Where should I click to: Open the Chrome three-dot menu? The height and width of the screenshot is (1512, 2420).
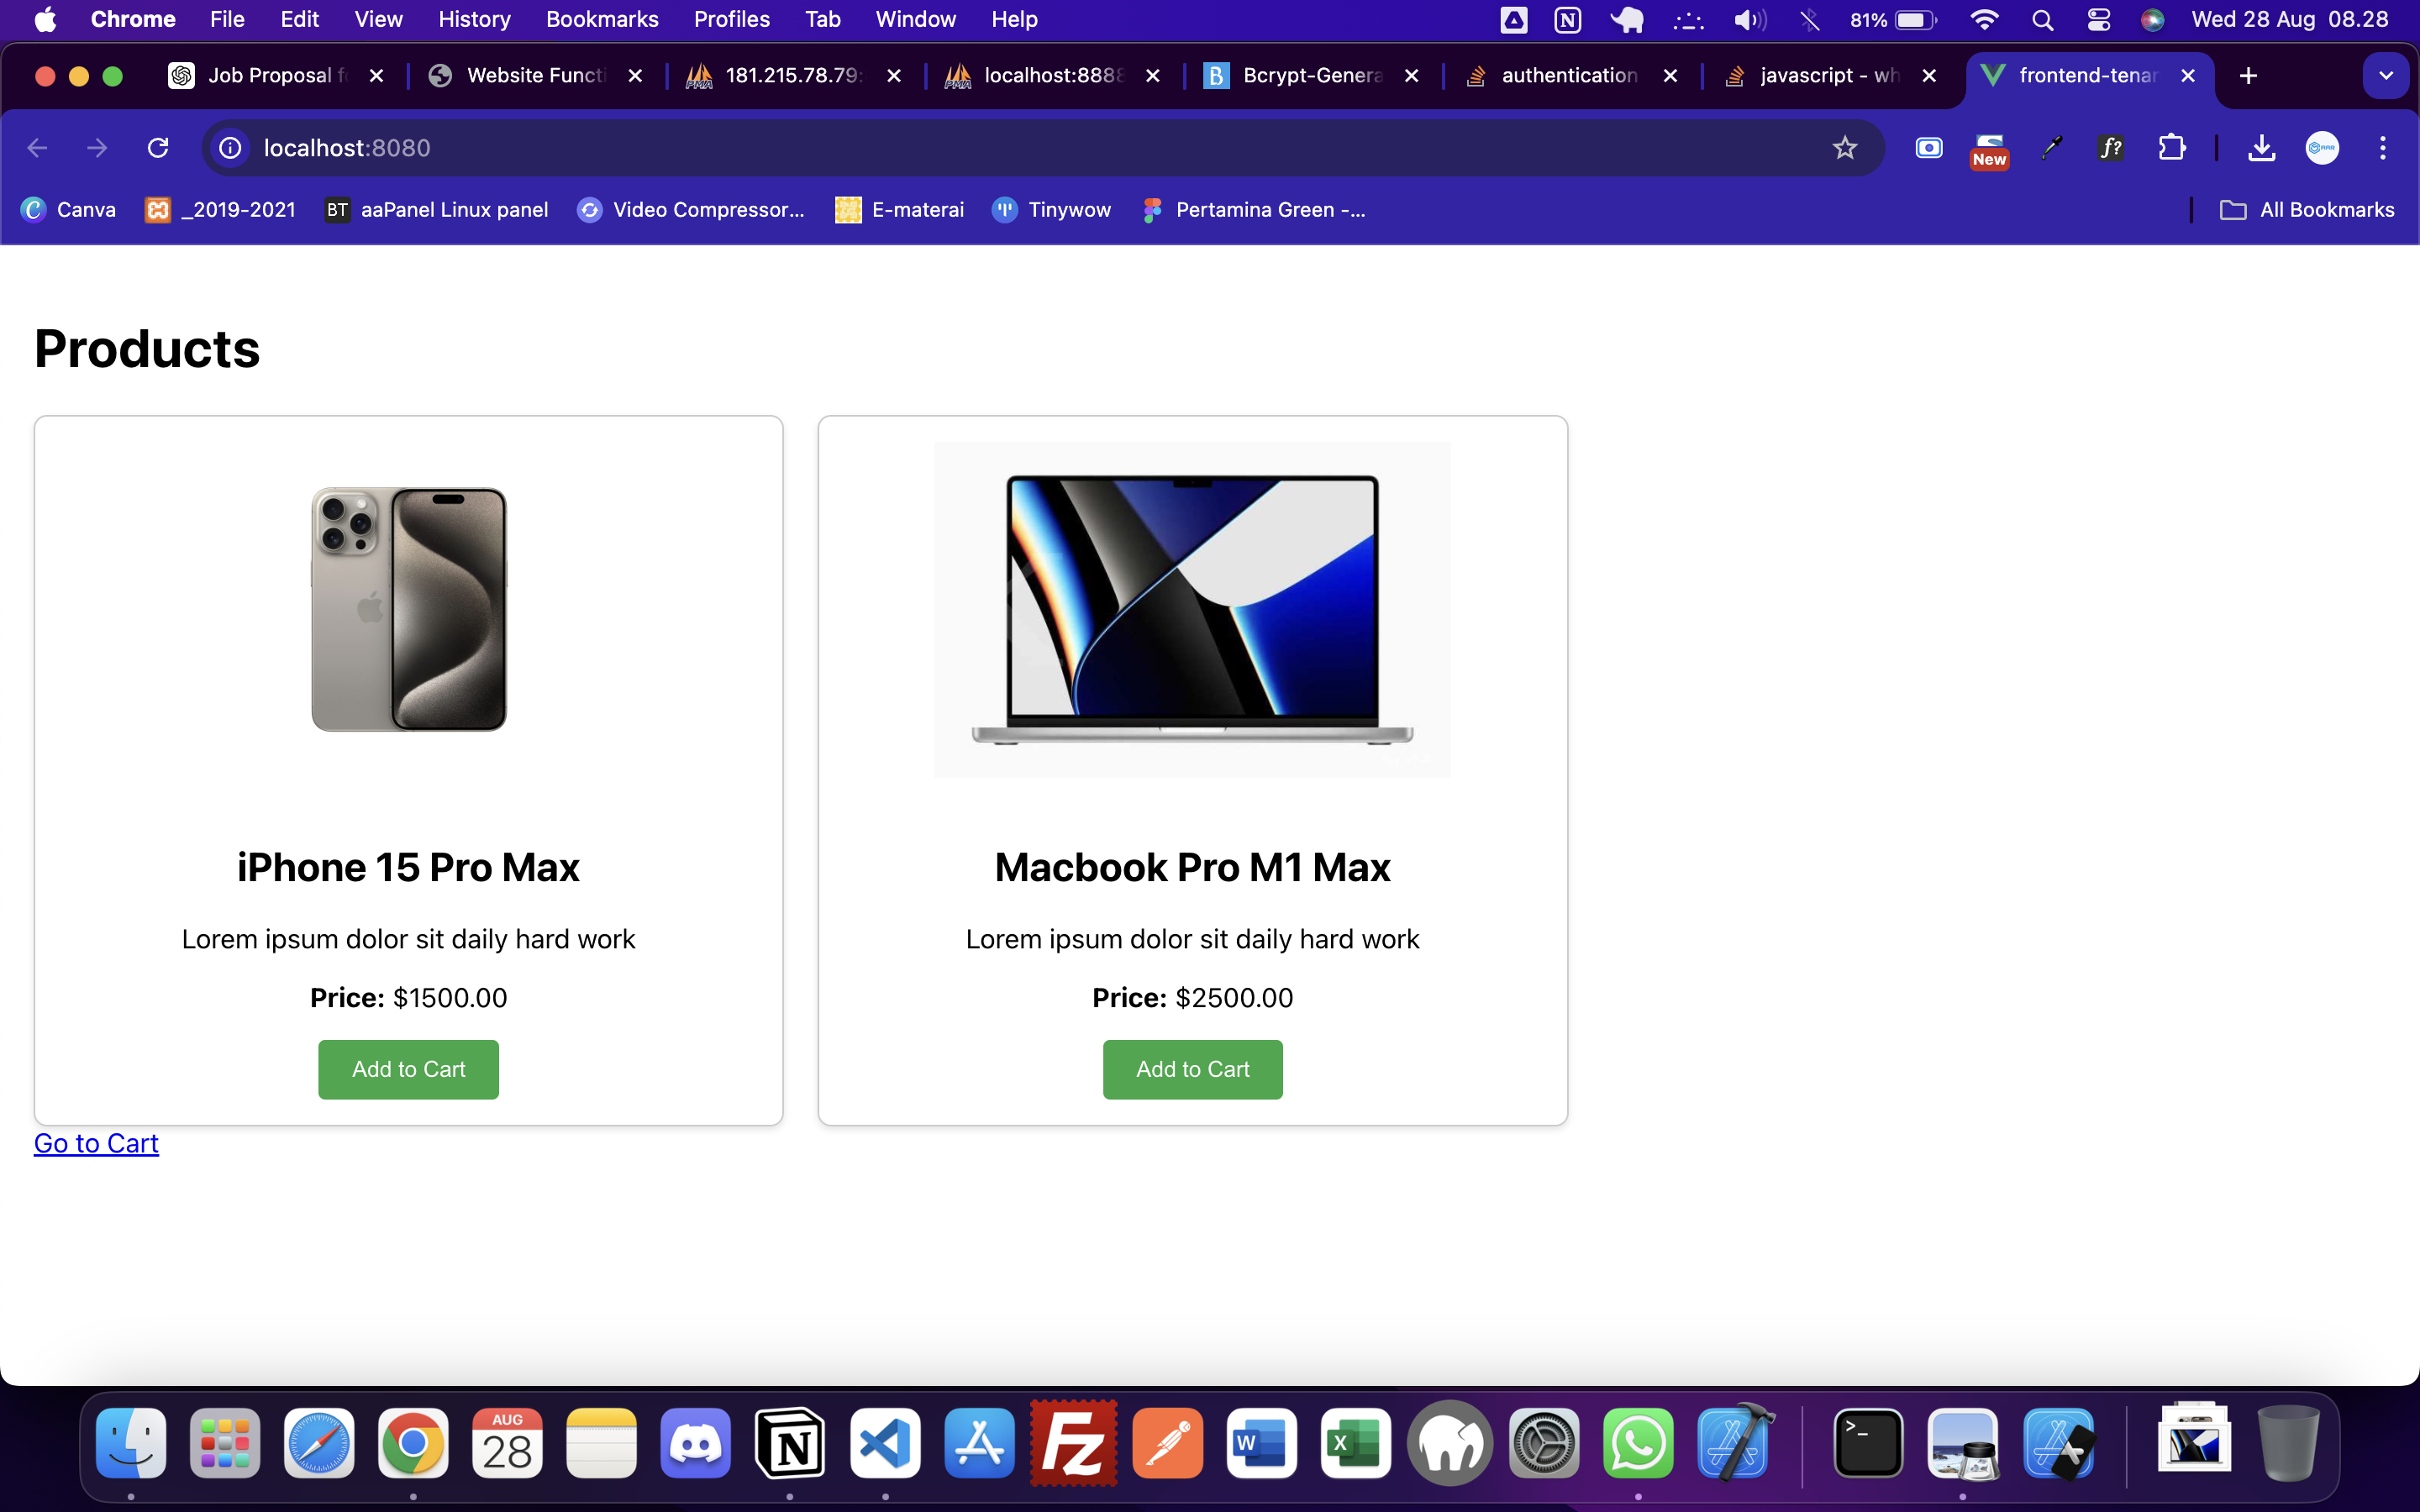[2383, 148]
